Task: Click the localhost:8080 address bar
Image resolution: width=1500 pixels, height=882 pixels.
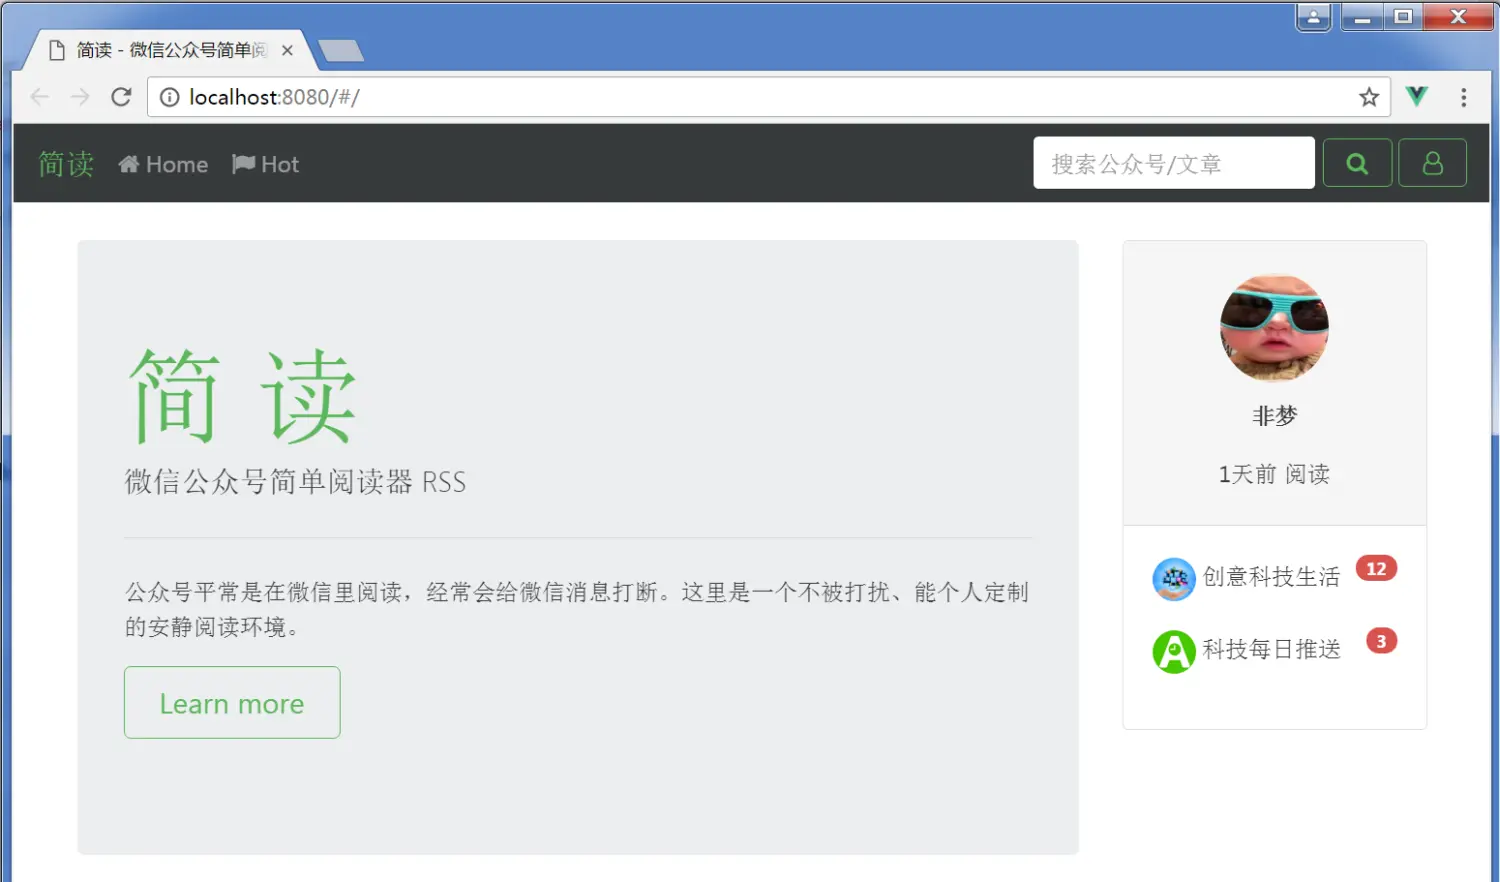Action: point(768,97)
